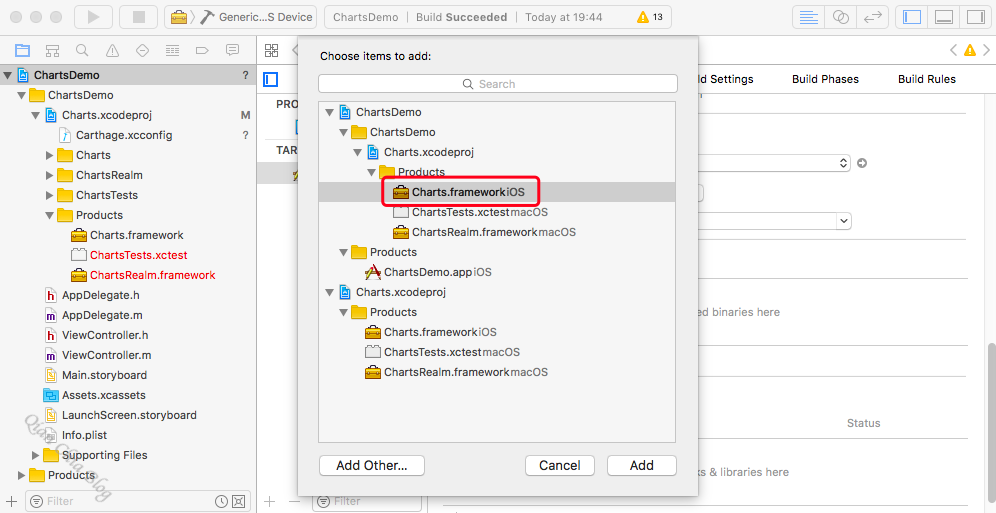Show the Debug navigator
The width and height of the screenshot is (996, 513).
coord(172,50)
